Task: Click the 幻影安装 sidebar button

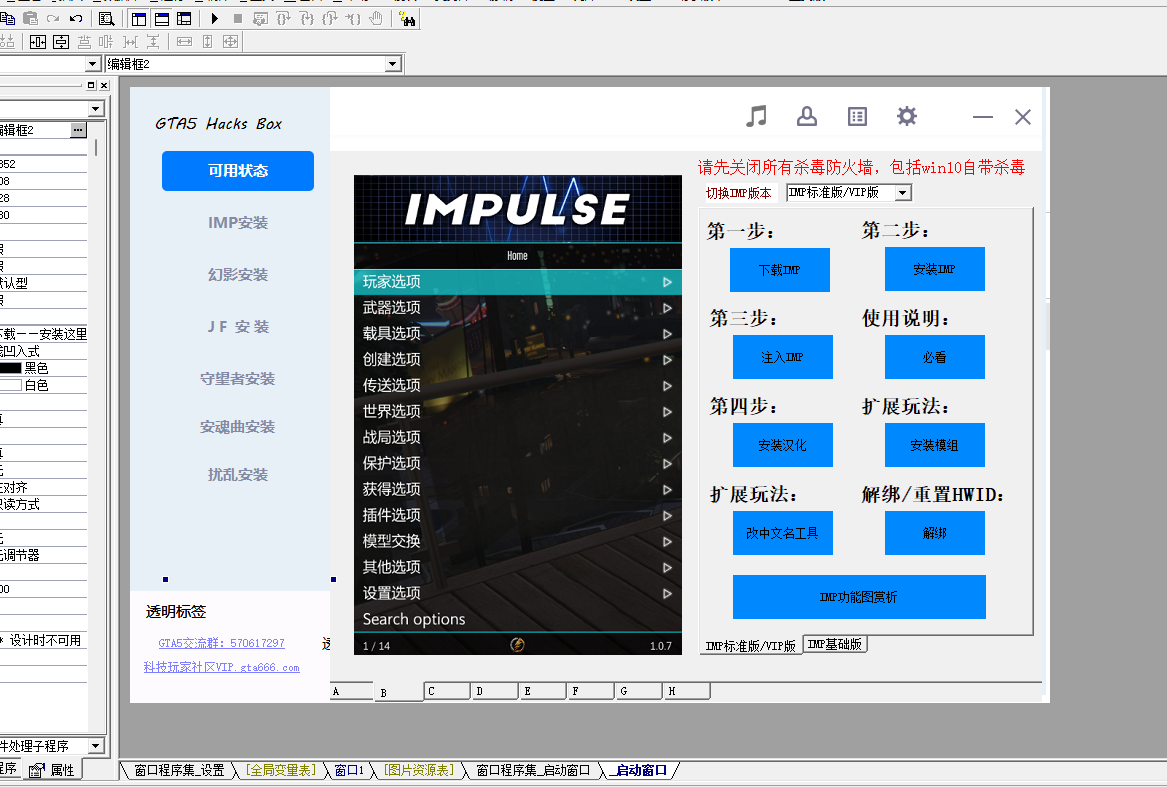Action: [238, 275]
